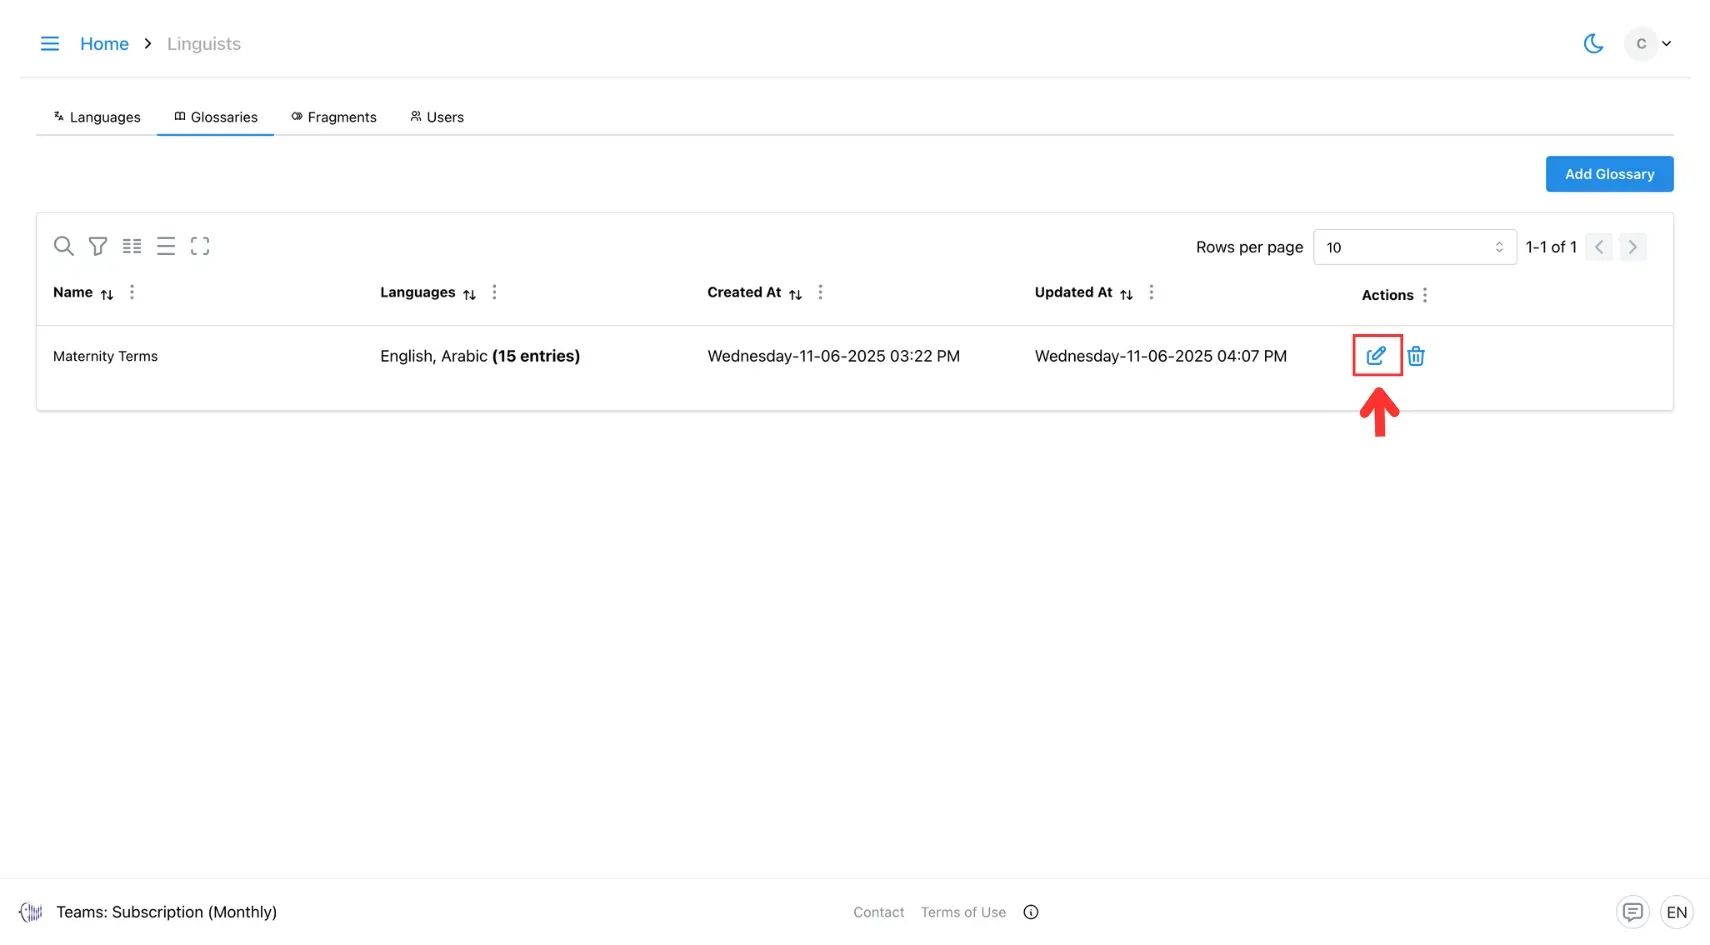The width and height of the screenshot is (1710, 945).
Task: Go to next page arrow
Action: click(1632, 247)
